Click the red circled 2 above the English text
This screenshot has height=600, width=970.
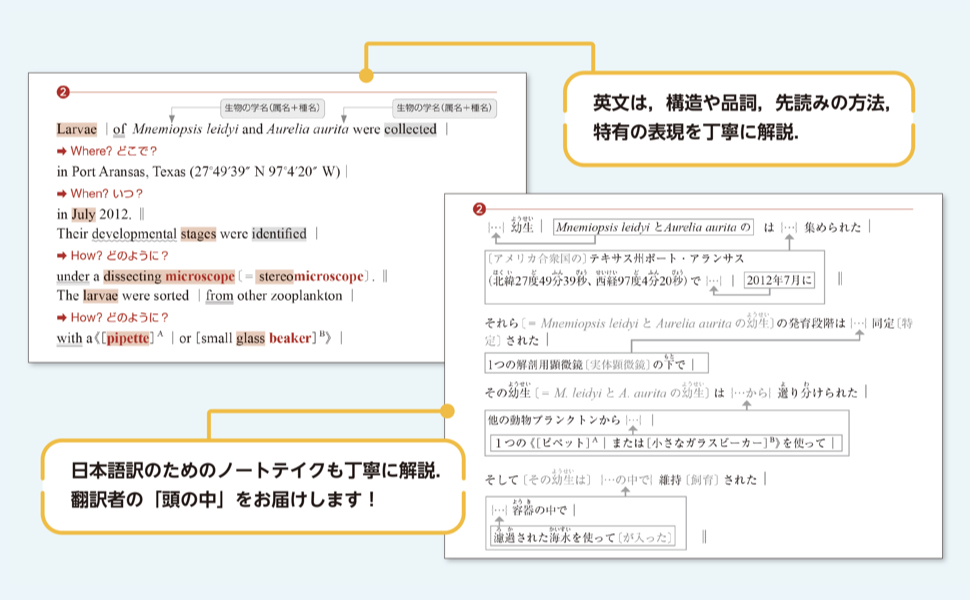(63, 93)
